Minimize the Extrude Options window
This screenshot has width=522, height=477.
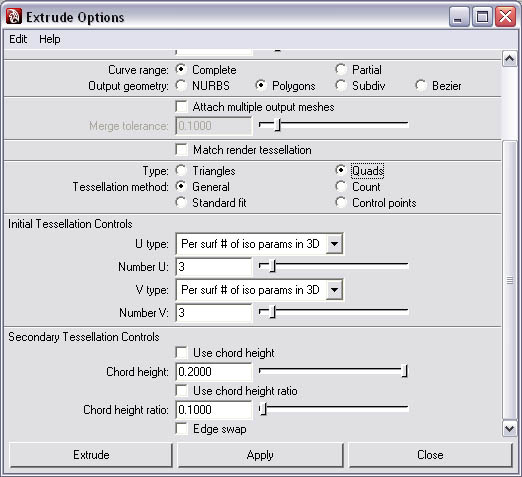pyautogui.click(x=459, y=17)
